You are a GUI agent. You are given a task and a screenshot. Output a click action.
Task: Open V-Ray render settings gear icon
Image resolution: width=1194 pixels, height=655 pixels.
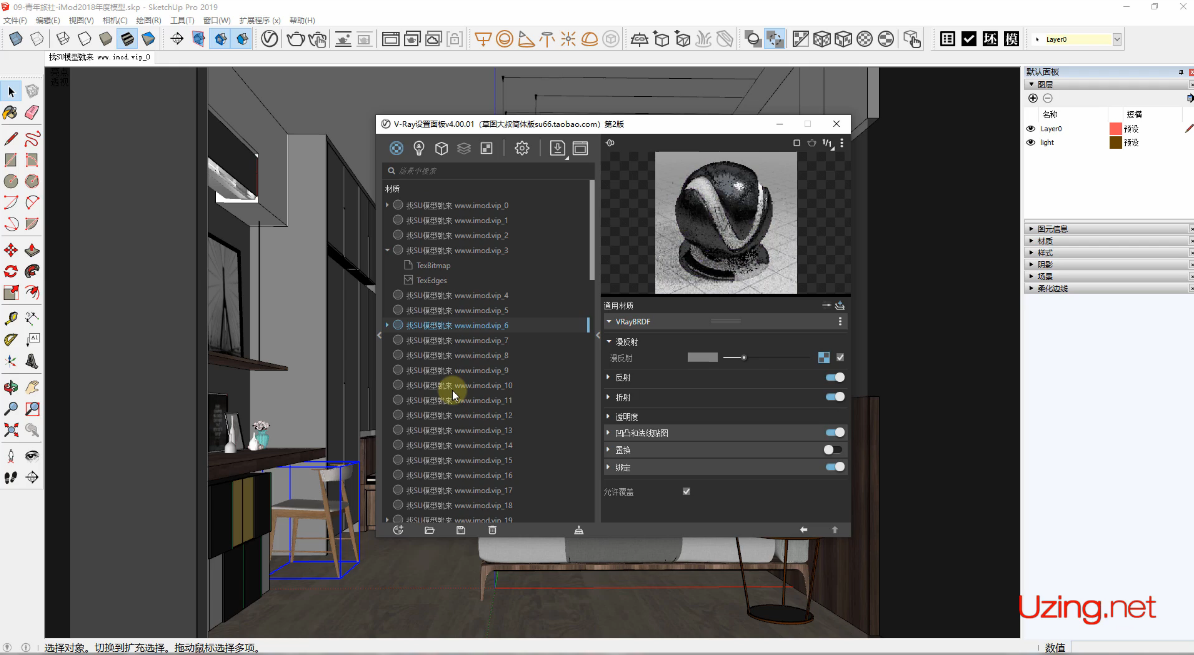point(522,148)
